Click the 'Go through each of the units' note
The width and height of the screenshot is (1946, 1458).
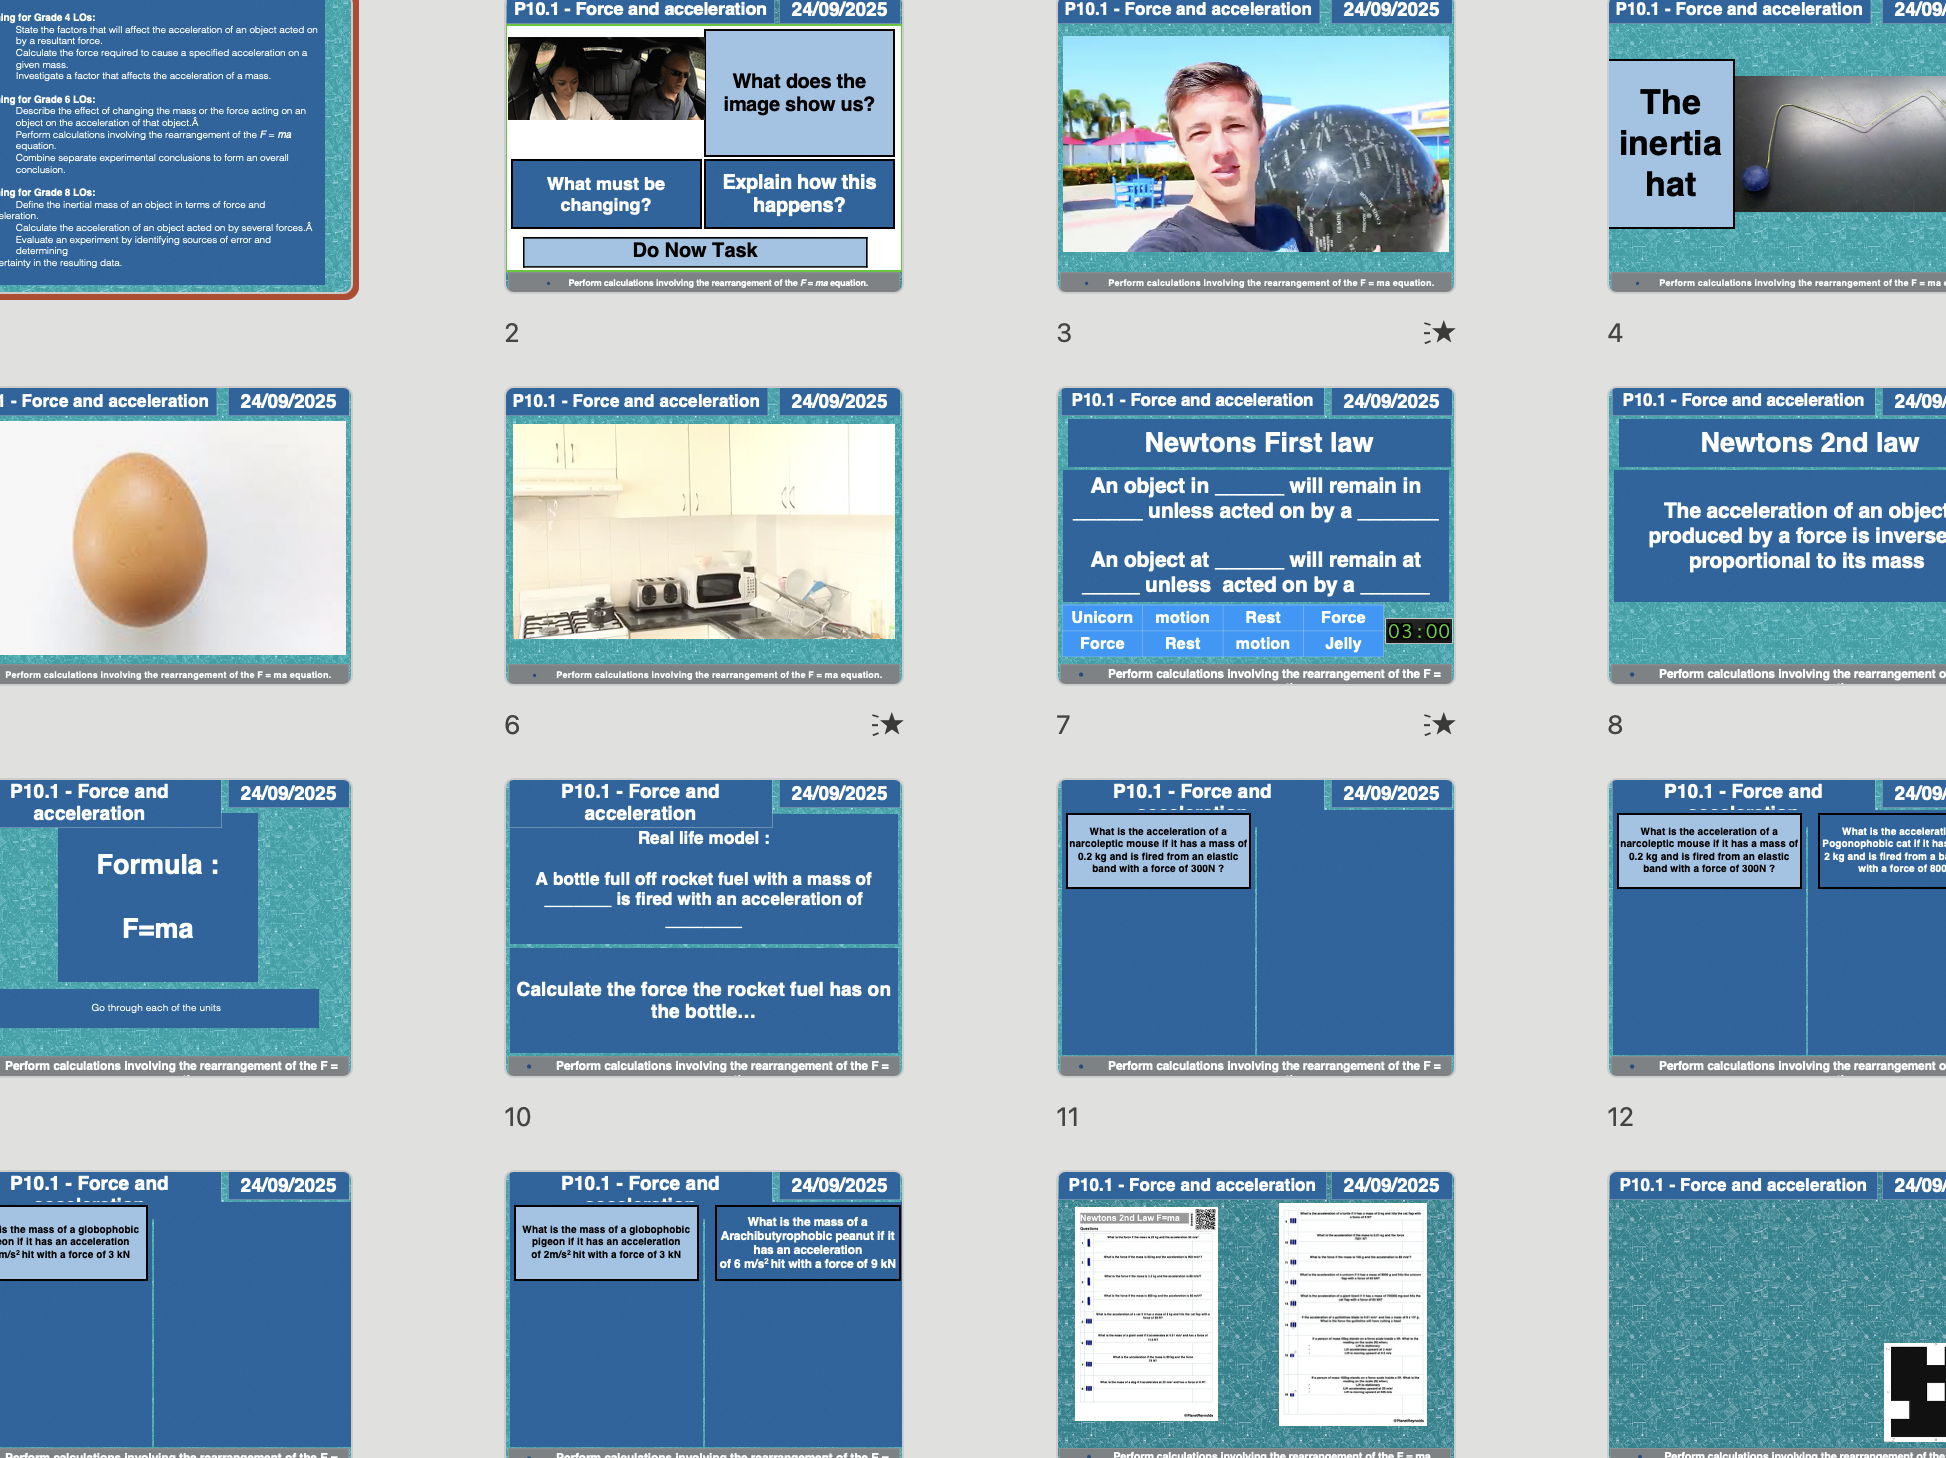(155, 1007)
